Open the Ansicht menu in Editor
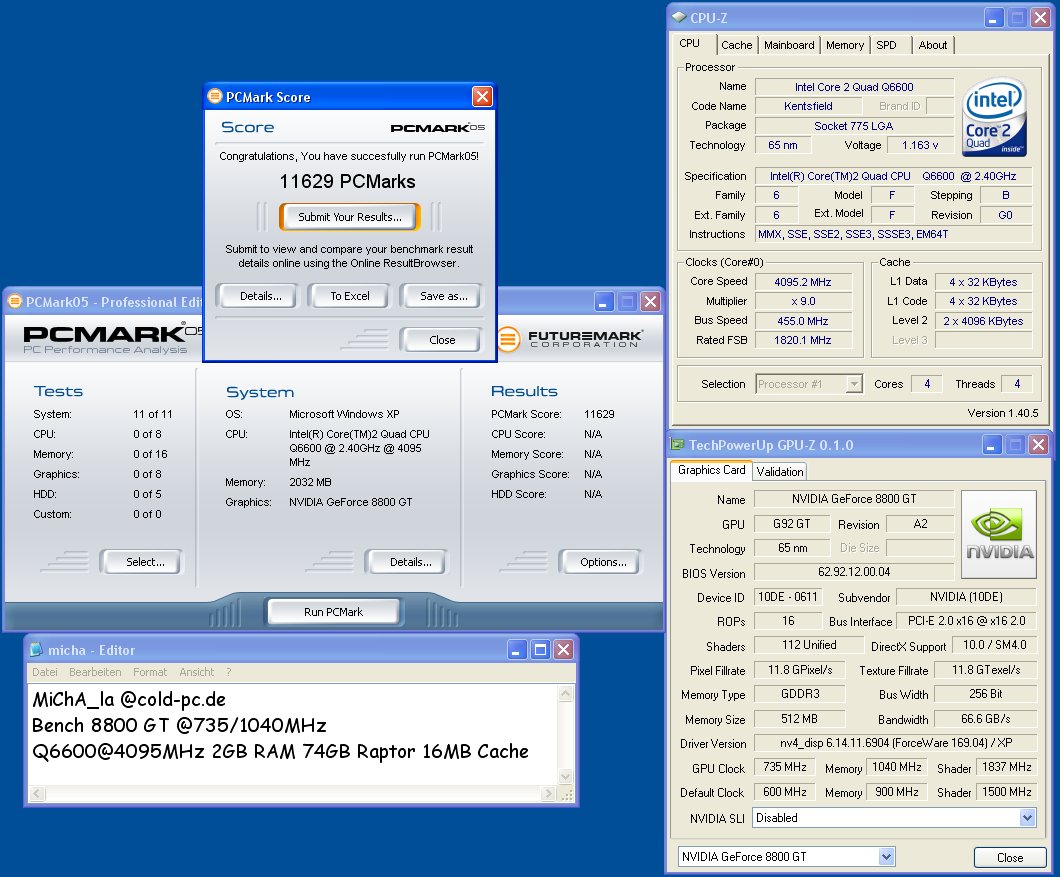This screenshot has width=1060, height=877. [197, 671]
